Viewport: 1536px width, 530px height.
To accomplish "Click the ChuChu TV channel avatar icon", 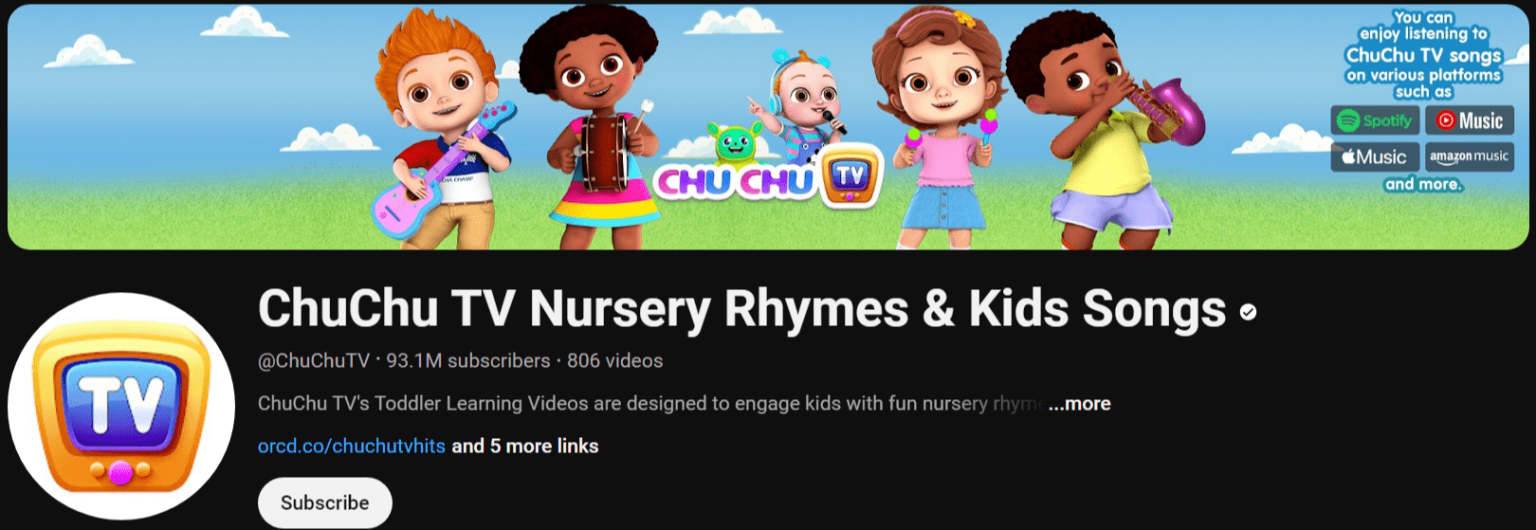I will [x=107, y=406].
